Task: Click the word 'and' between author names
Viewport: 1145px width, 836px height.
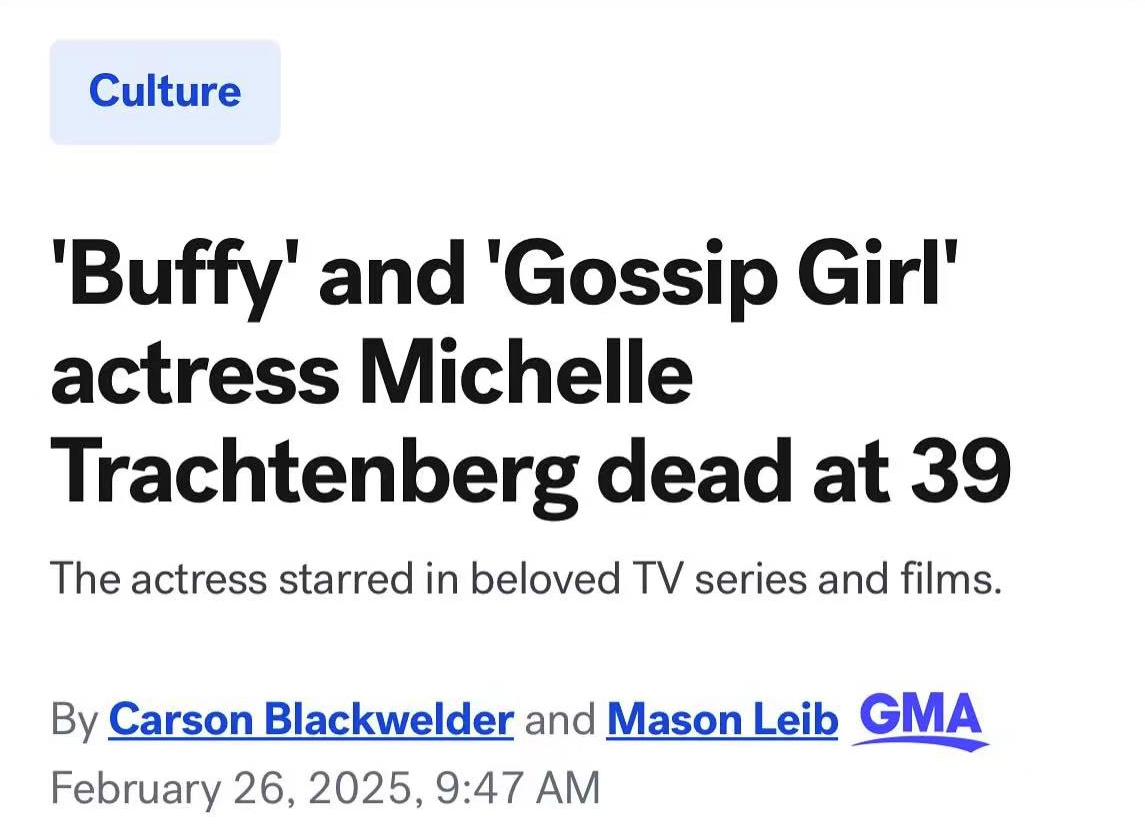Action: pos(560,720)
